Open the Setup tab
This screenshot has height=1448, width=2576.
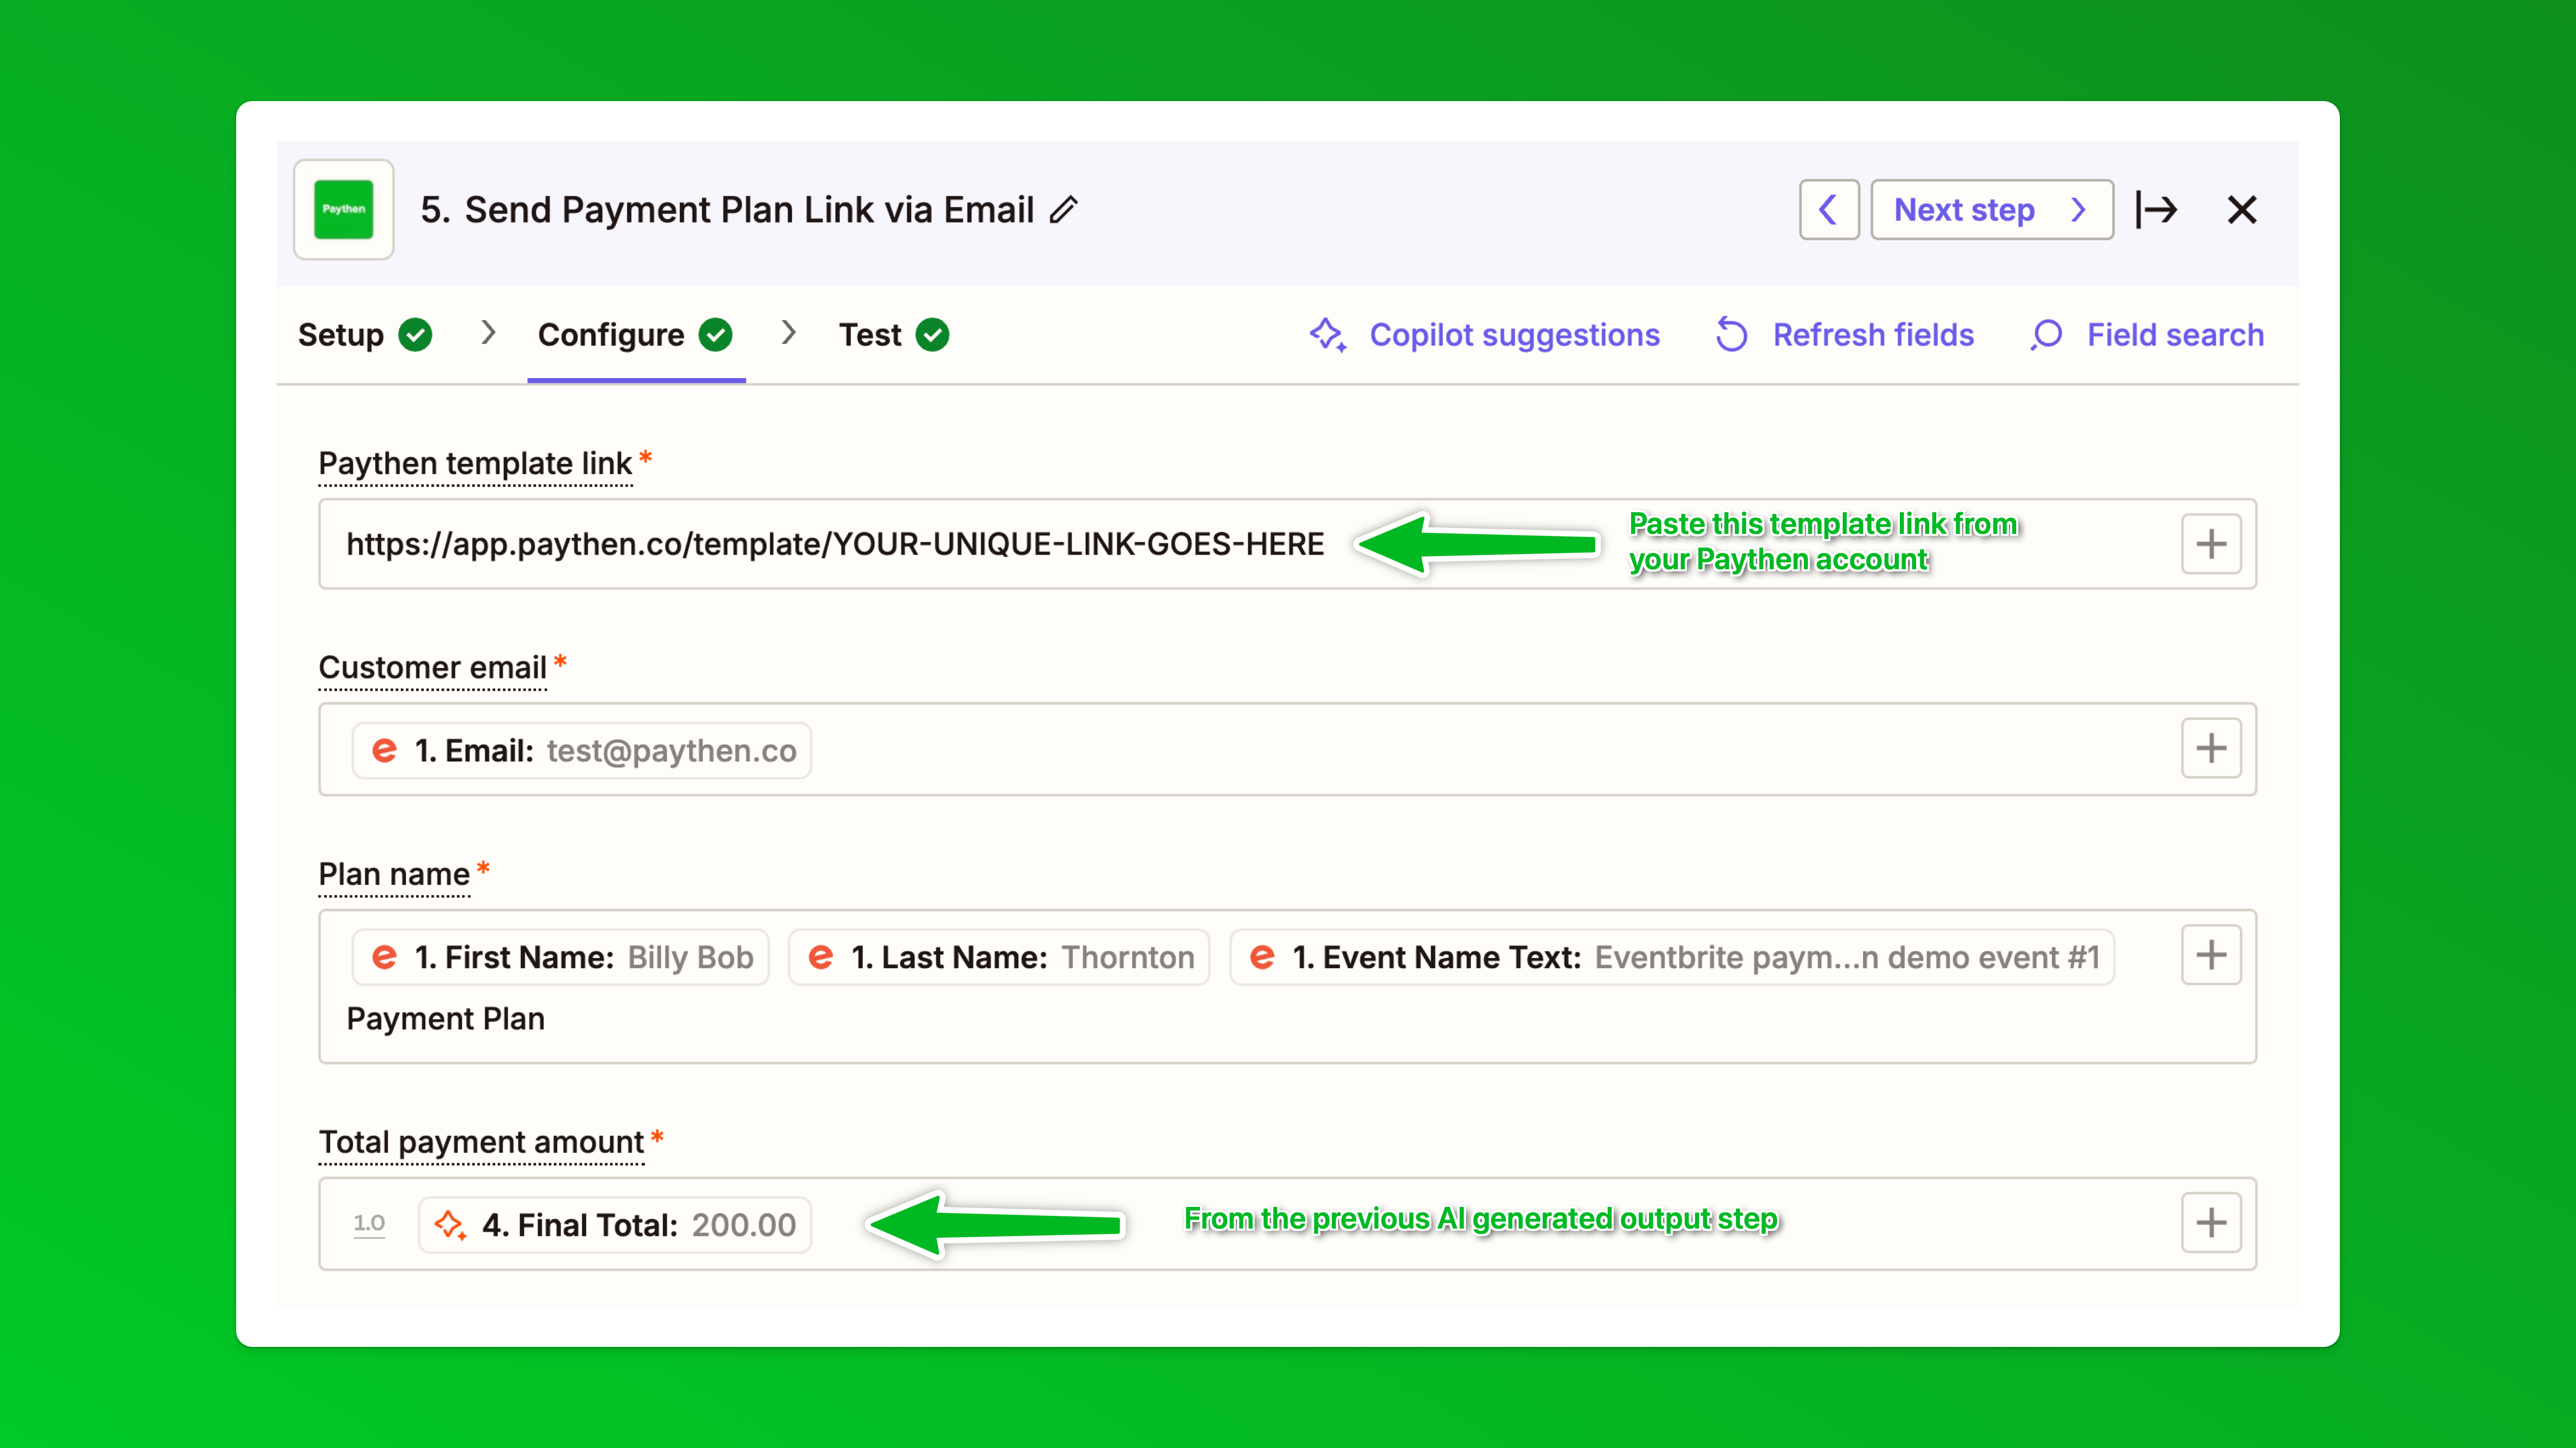[365, 335]
